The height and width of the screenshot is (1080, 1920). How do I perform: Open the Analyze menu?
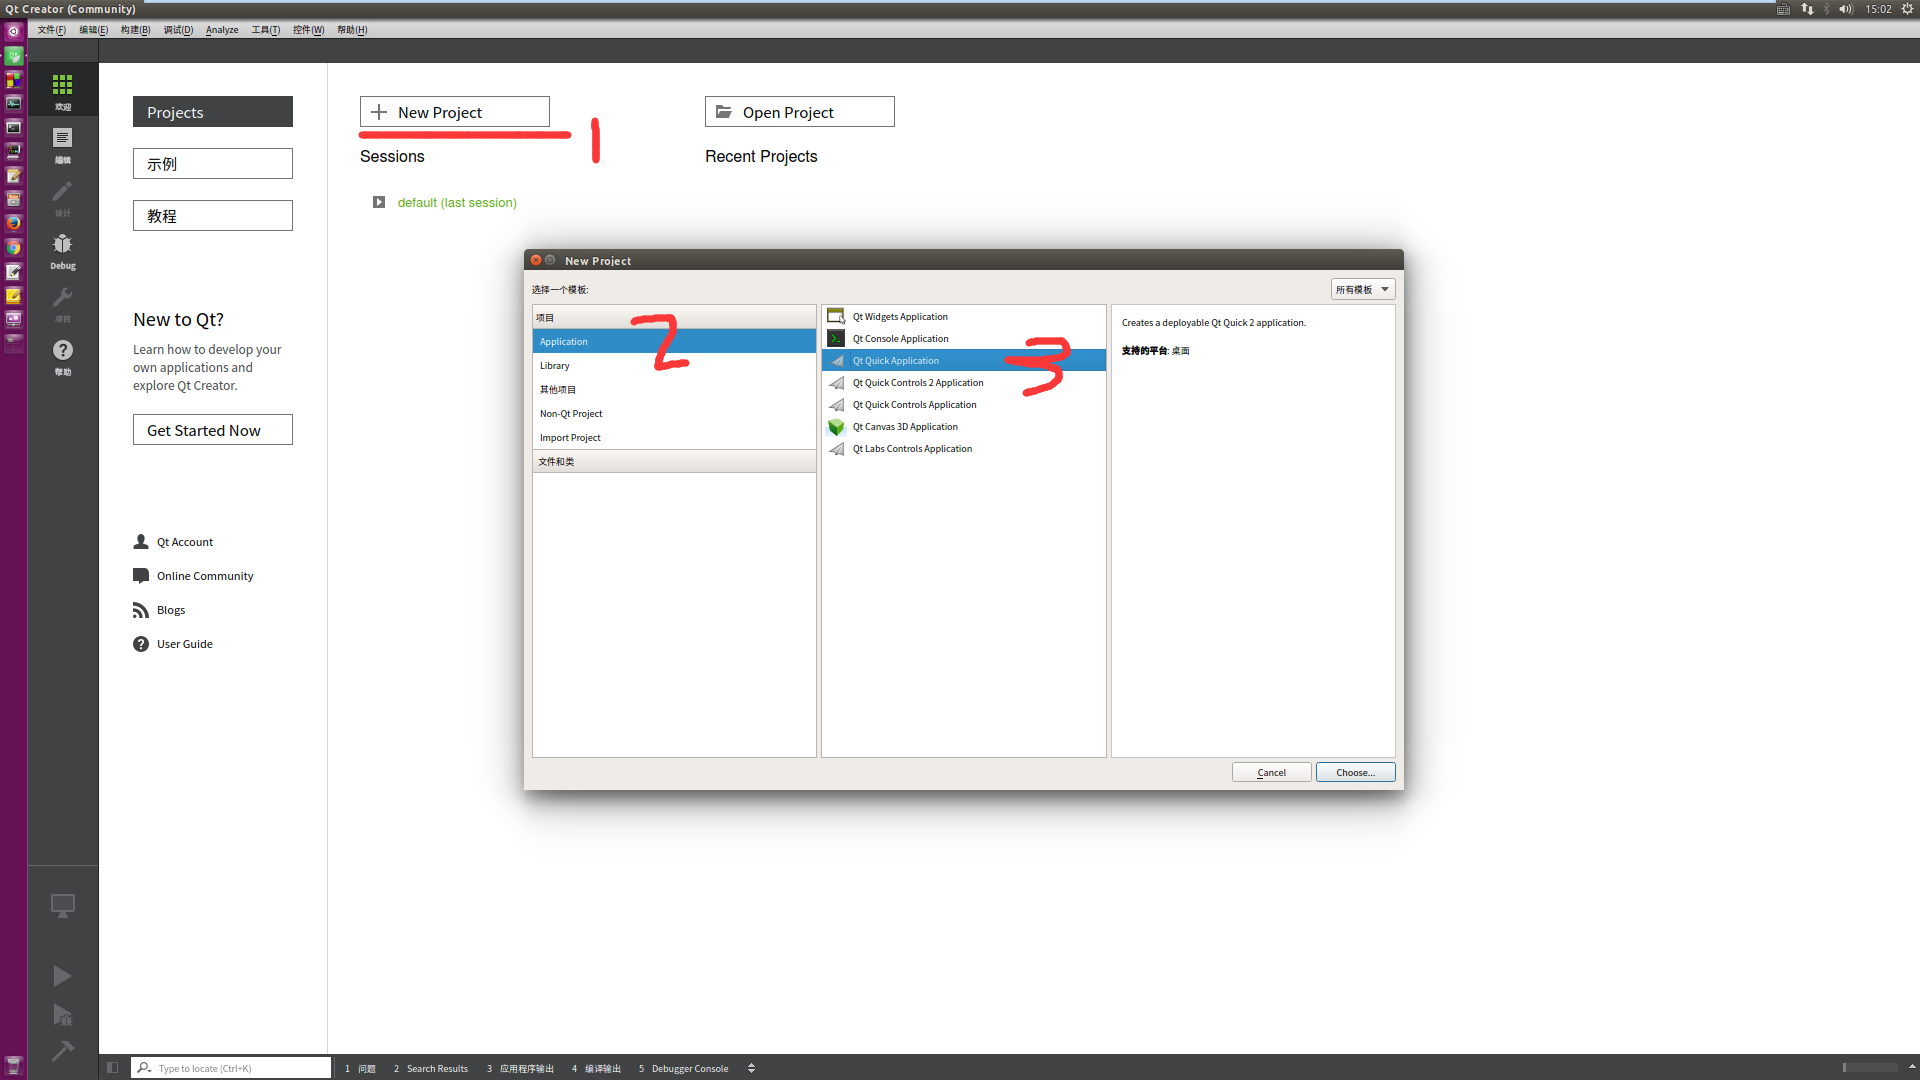222,30
